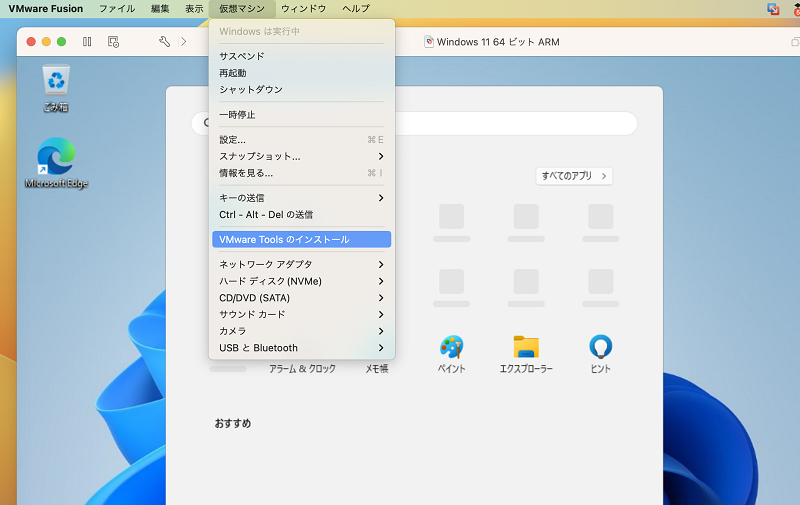
Task: Click the アラーム & クロック app label
Action: 303,368
